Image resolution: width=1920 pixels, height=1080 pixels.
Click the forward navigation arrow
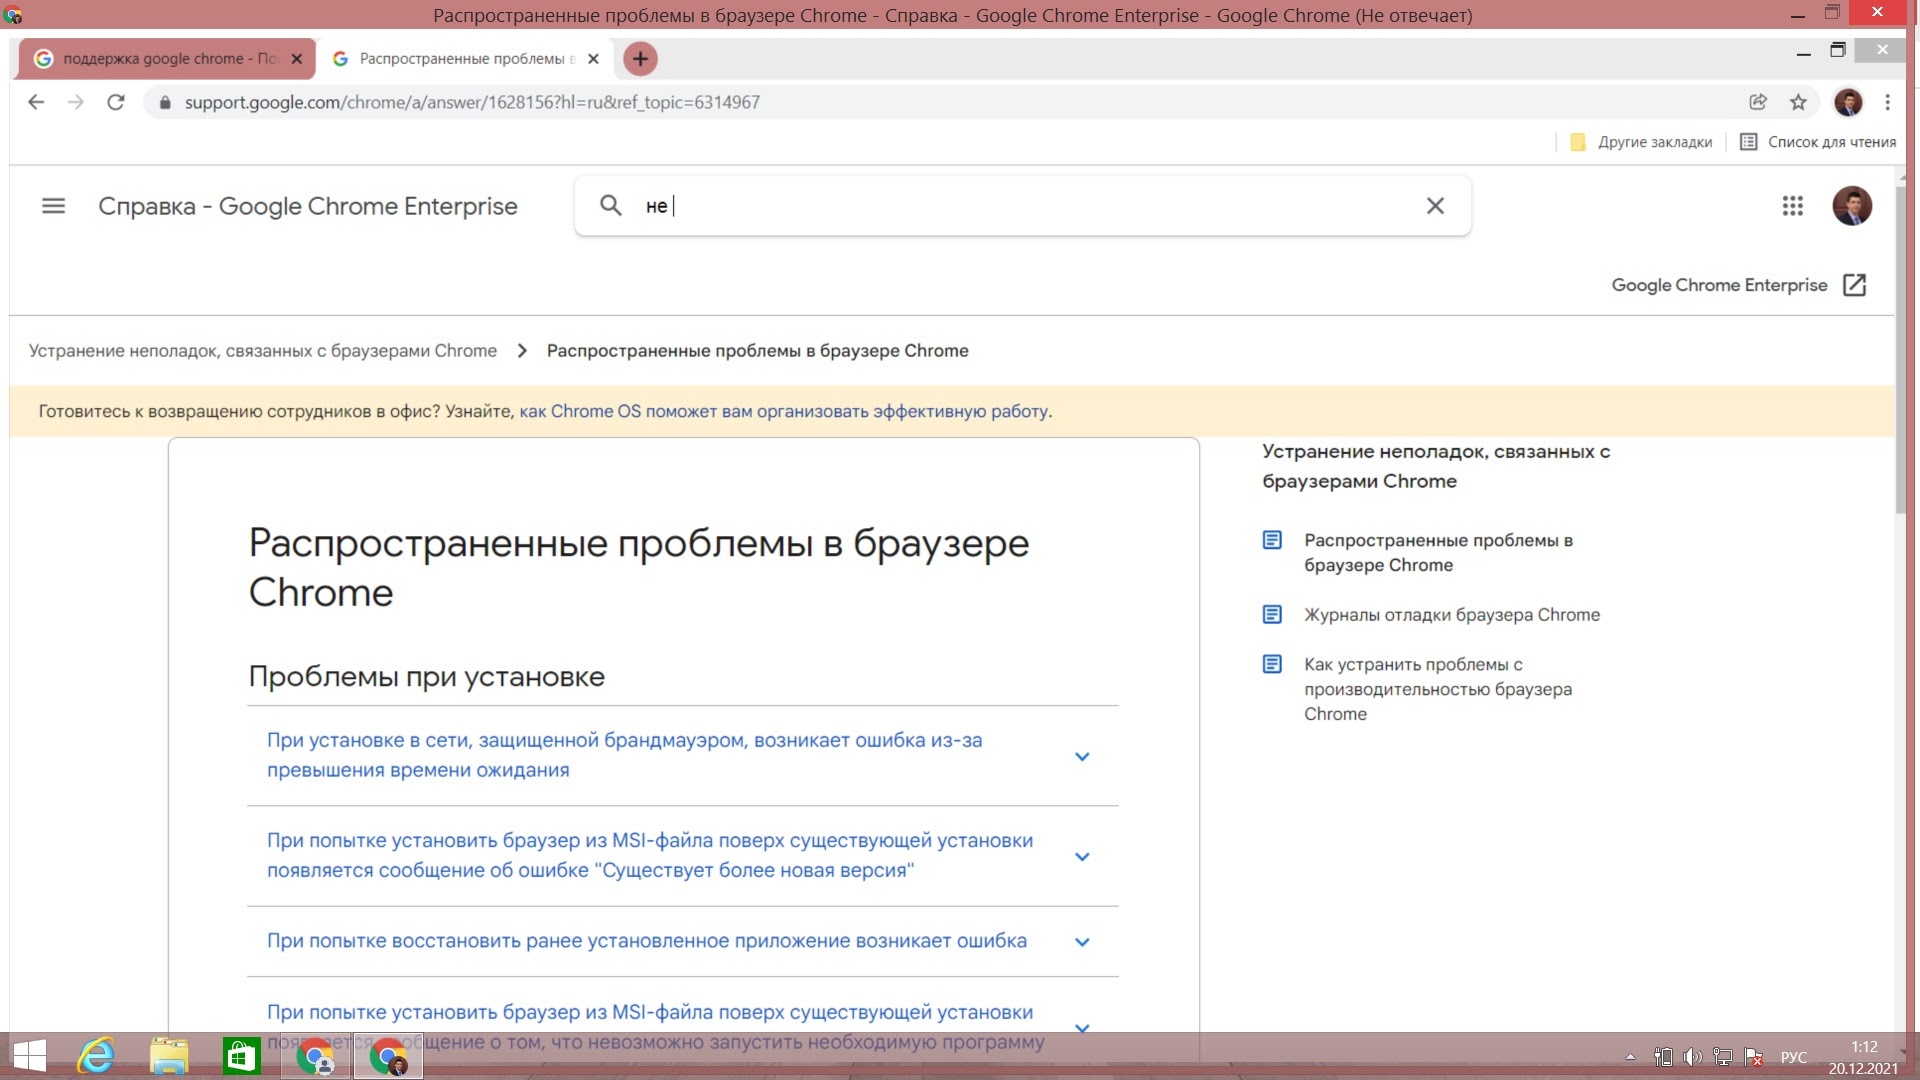(76, 102)
